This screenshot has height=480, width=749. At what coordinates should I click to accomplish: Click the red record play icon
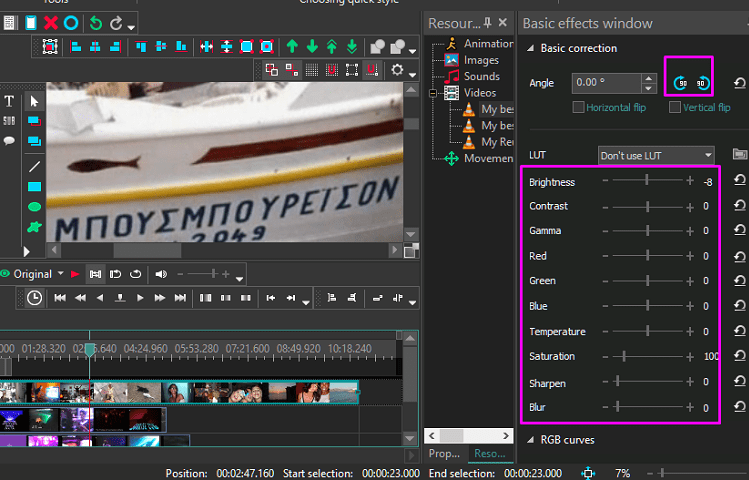tap(75, 274)
